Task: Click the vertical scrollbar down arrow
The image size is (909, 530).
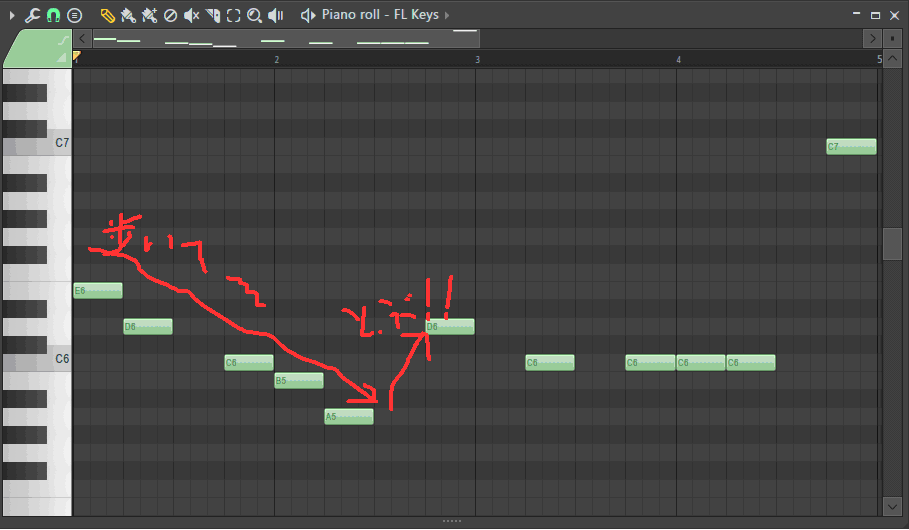Action: tap(892, 506)
